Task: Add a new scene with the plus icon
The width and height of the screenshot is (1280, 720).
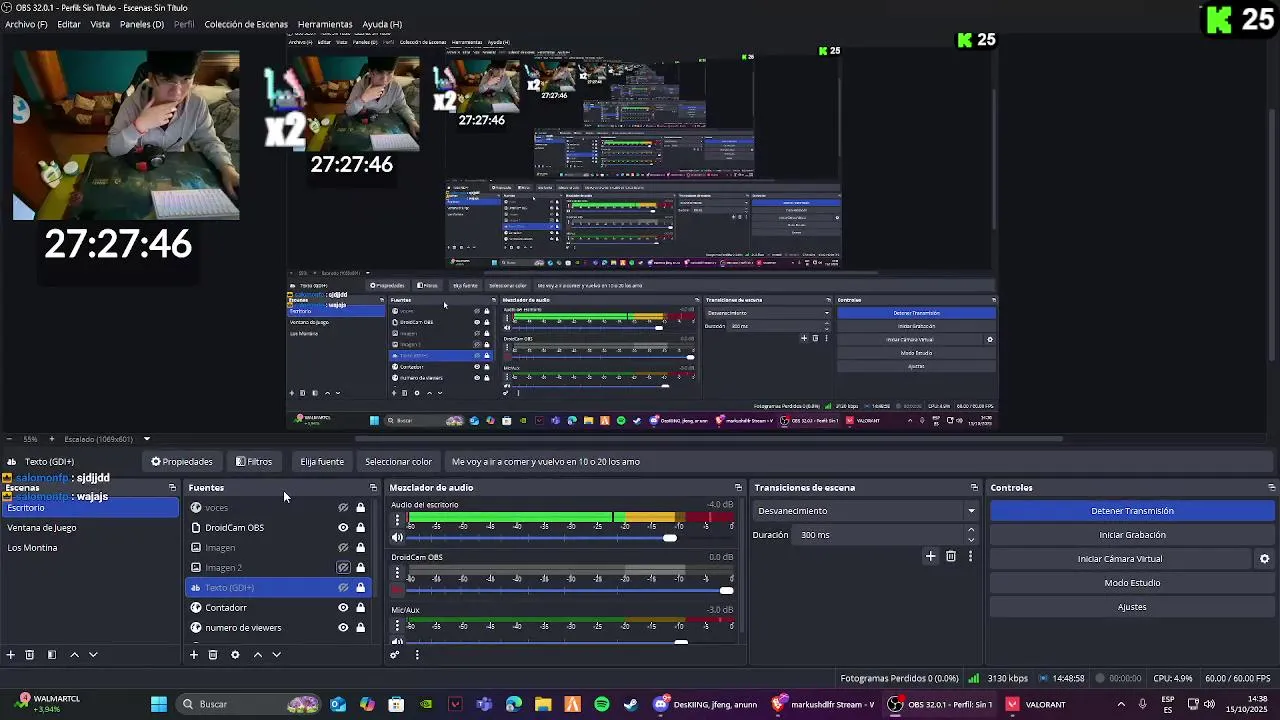Action: point(11,655)
